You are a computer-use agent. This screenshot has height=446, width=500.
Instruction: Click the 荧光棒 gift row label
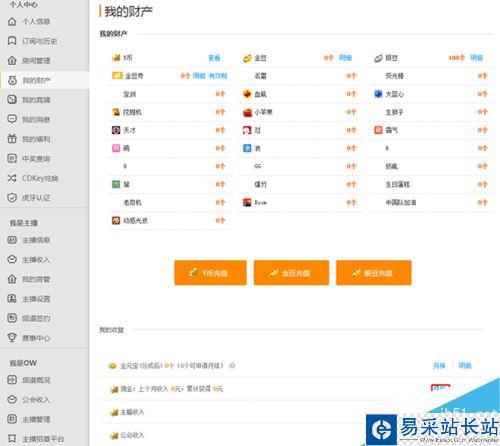(394, 76)
